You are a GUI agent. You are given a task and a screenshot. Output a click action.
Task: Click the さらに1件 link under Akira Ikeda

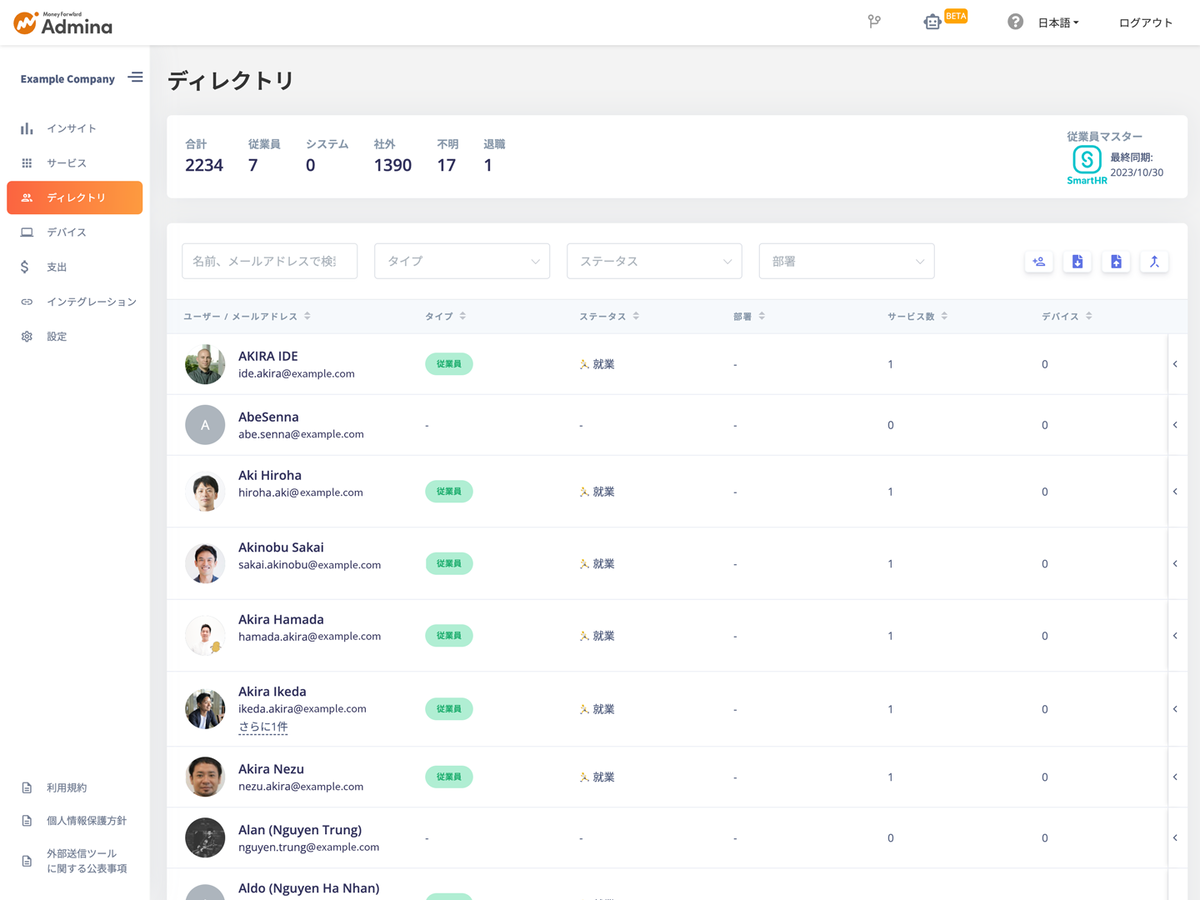click(263, 727)
